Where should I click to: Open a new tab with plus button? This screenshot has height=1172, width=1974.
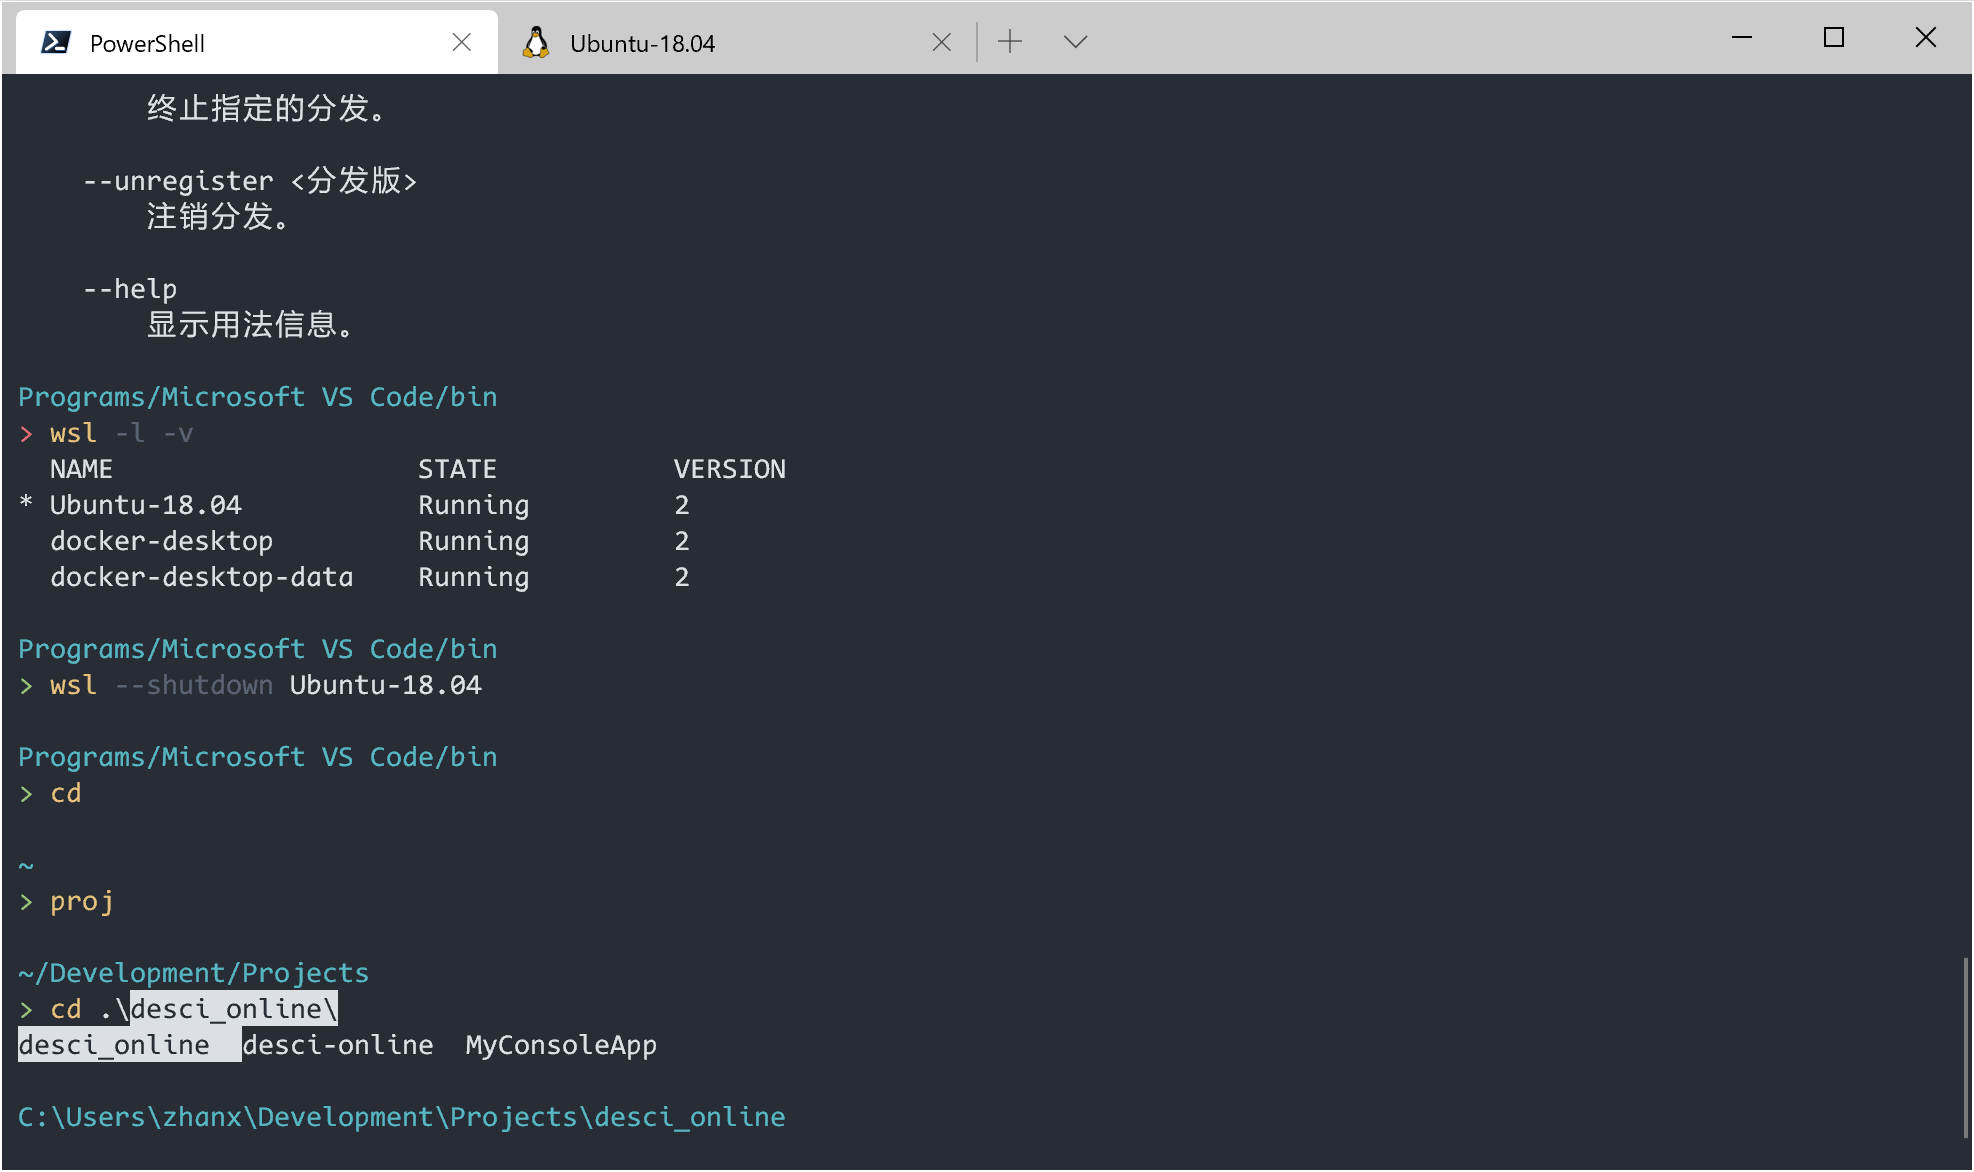[1010, 42]
